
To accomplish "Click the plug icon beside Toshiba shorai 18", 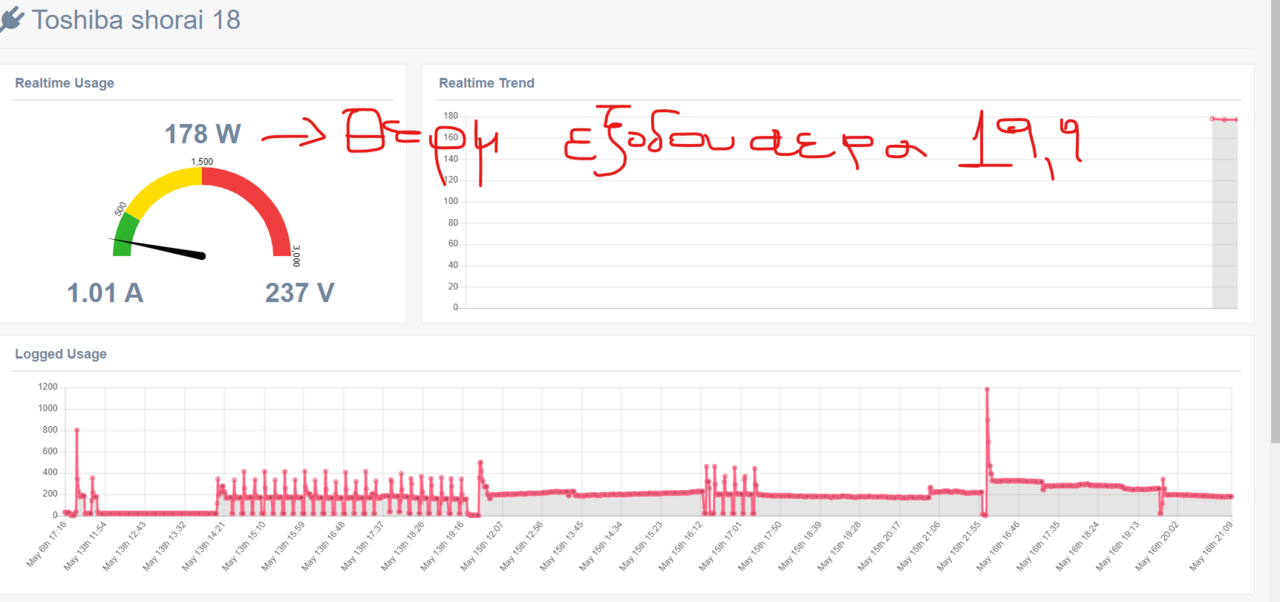I will 11,20.
